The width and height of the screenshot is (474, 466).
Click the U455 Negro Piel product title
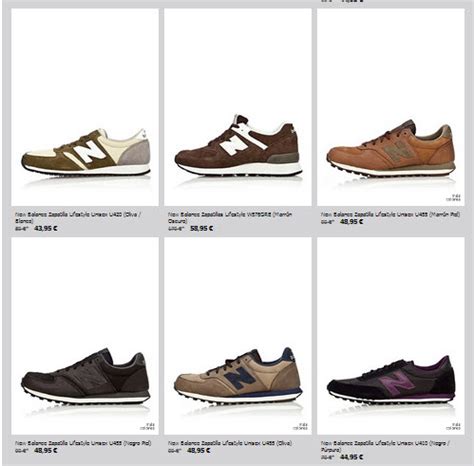83,443
